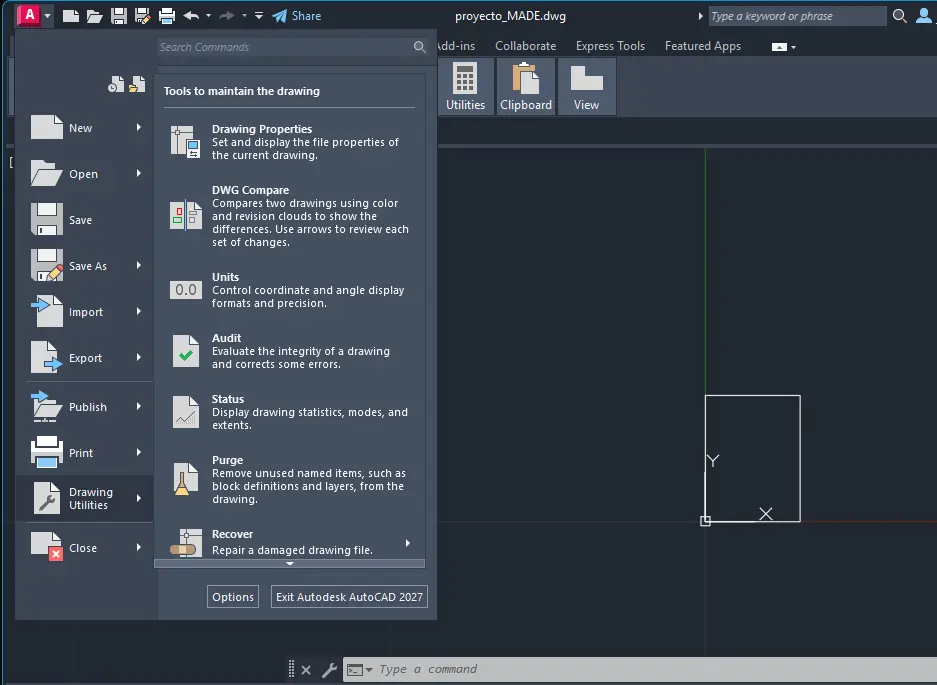The image size is (937, 685).
Task: Expand the Export submenu arrow
Action: pos(139,357)
